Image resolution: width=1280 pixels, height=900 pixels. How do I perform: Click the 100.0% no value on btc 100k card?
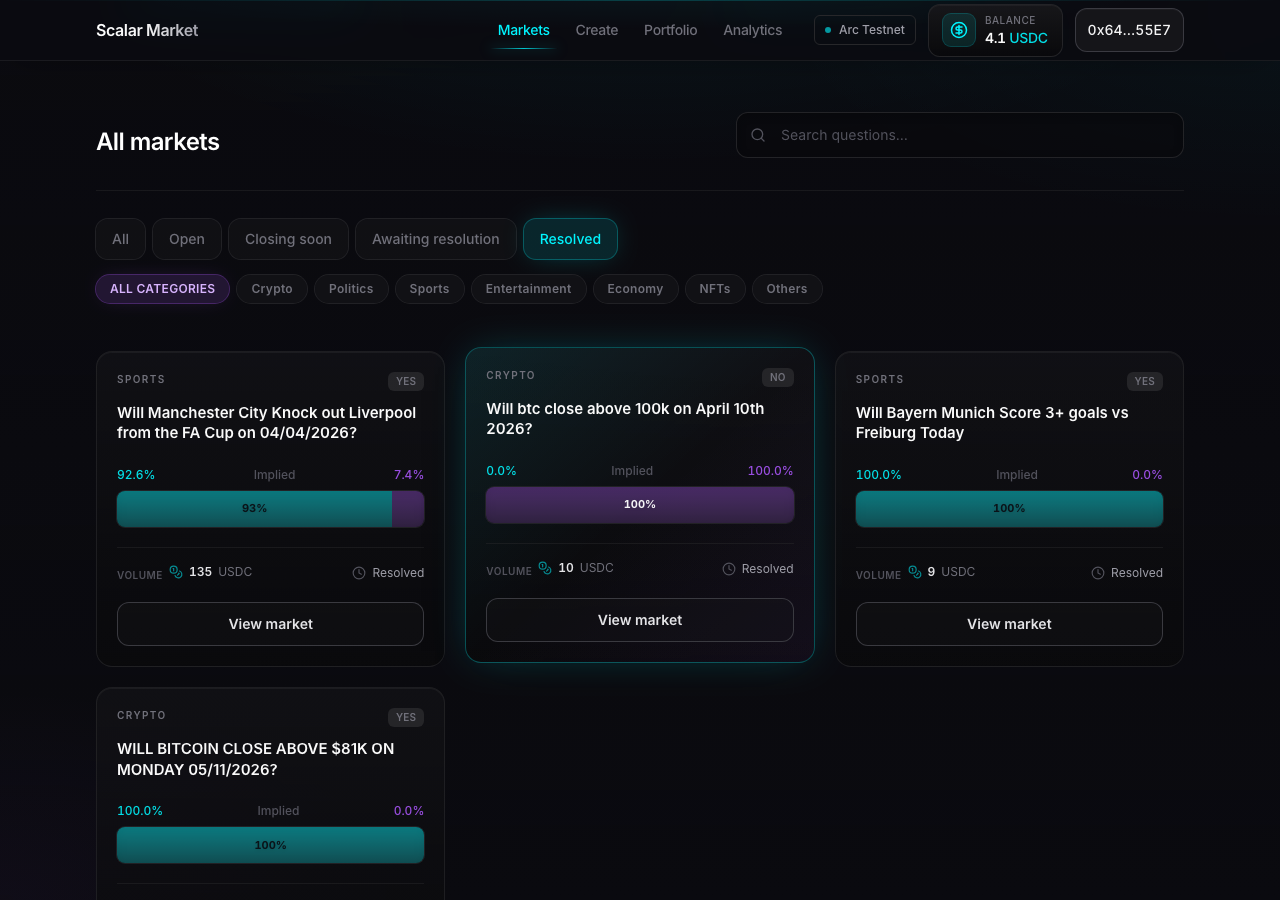pos(771,471)
